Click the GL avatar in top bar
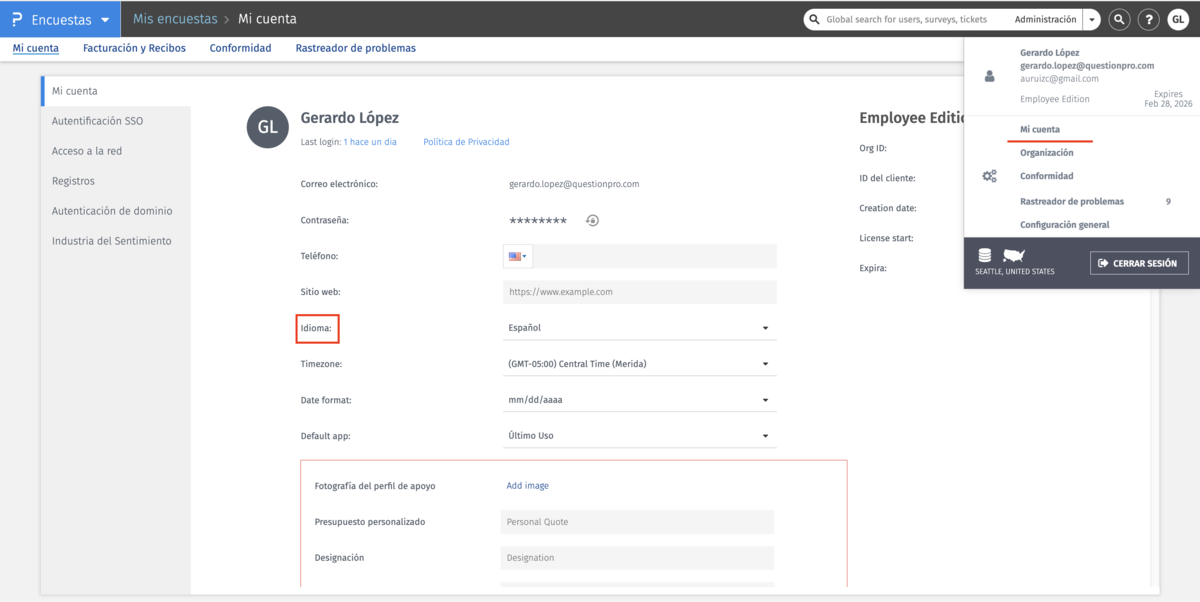The height and width of the screenshot is (602, 1200). [x=1178, y=19]
